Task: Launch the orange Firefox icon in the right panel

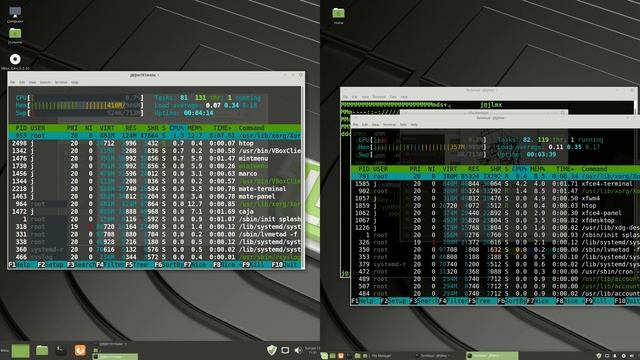Action: coord(341,356)
